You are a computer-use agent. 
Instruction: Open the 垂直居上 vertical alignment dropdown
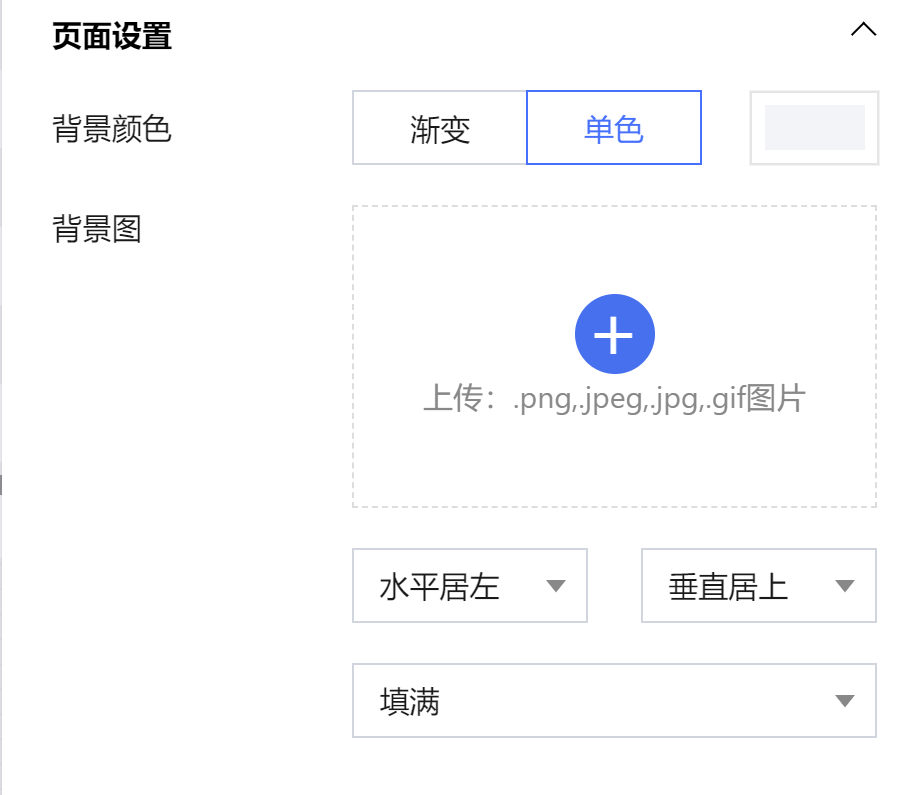point(758,586)
